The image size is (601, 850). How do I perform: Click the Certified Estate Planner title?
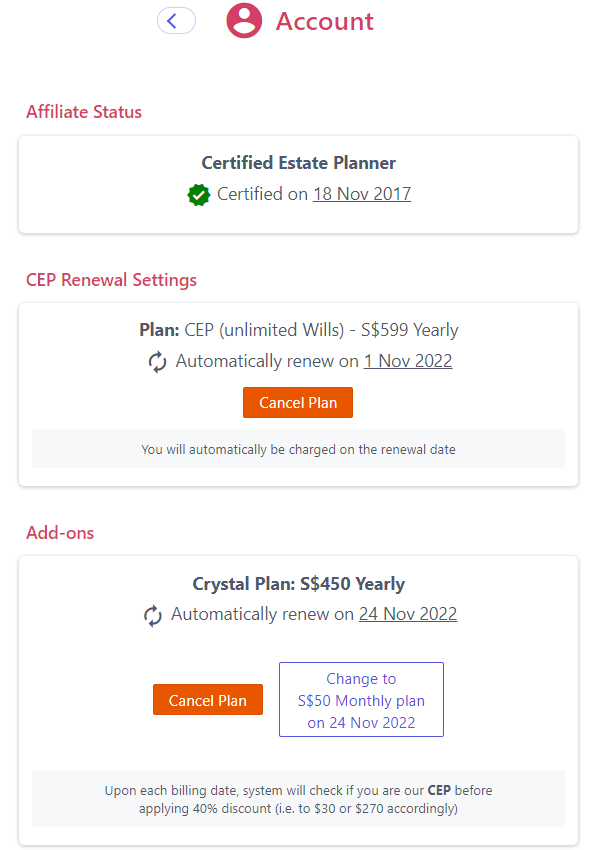298,162
